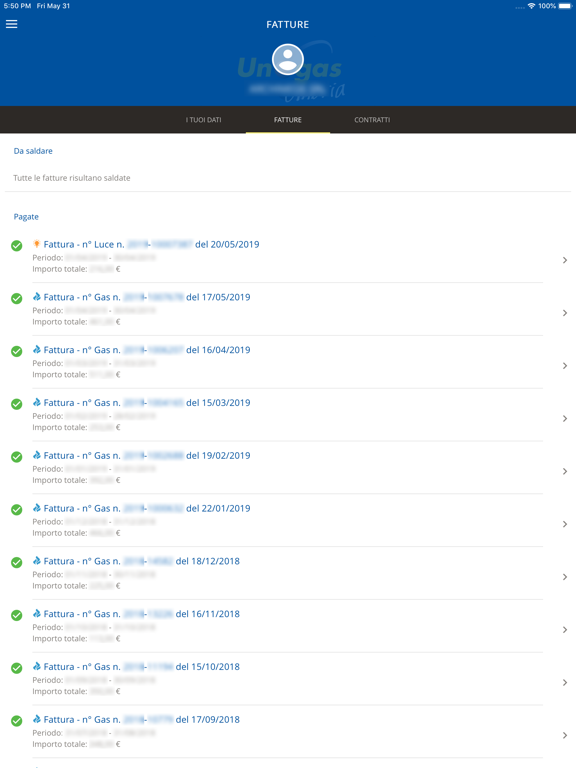Click the light bulb icon on Luce invoice
Screen dimensions: 576x768
point(36,244)
